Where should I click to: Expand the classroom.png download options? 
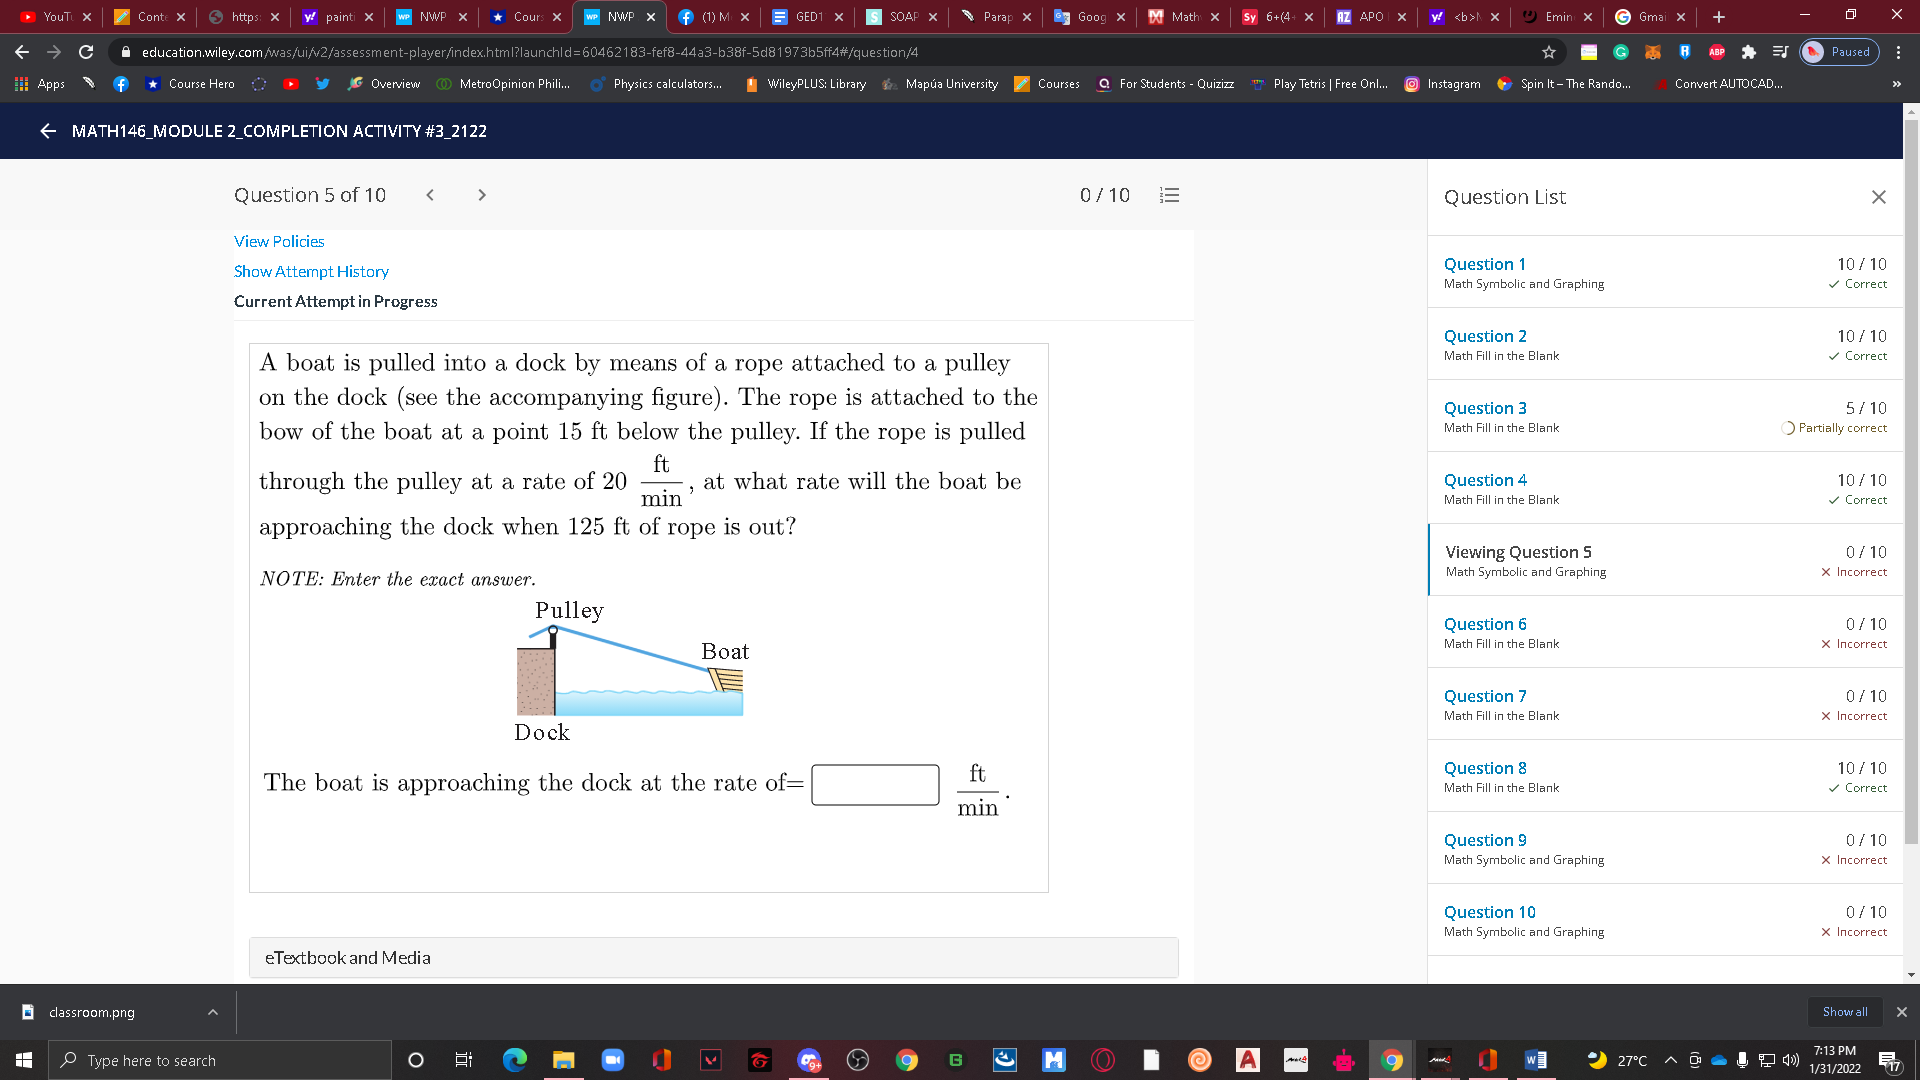pyautogui.click(x=213, y=1012)
